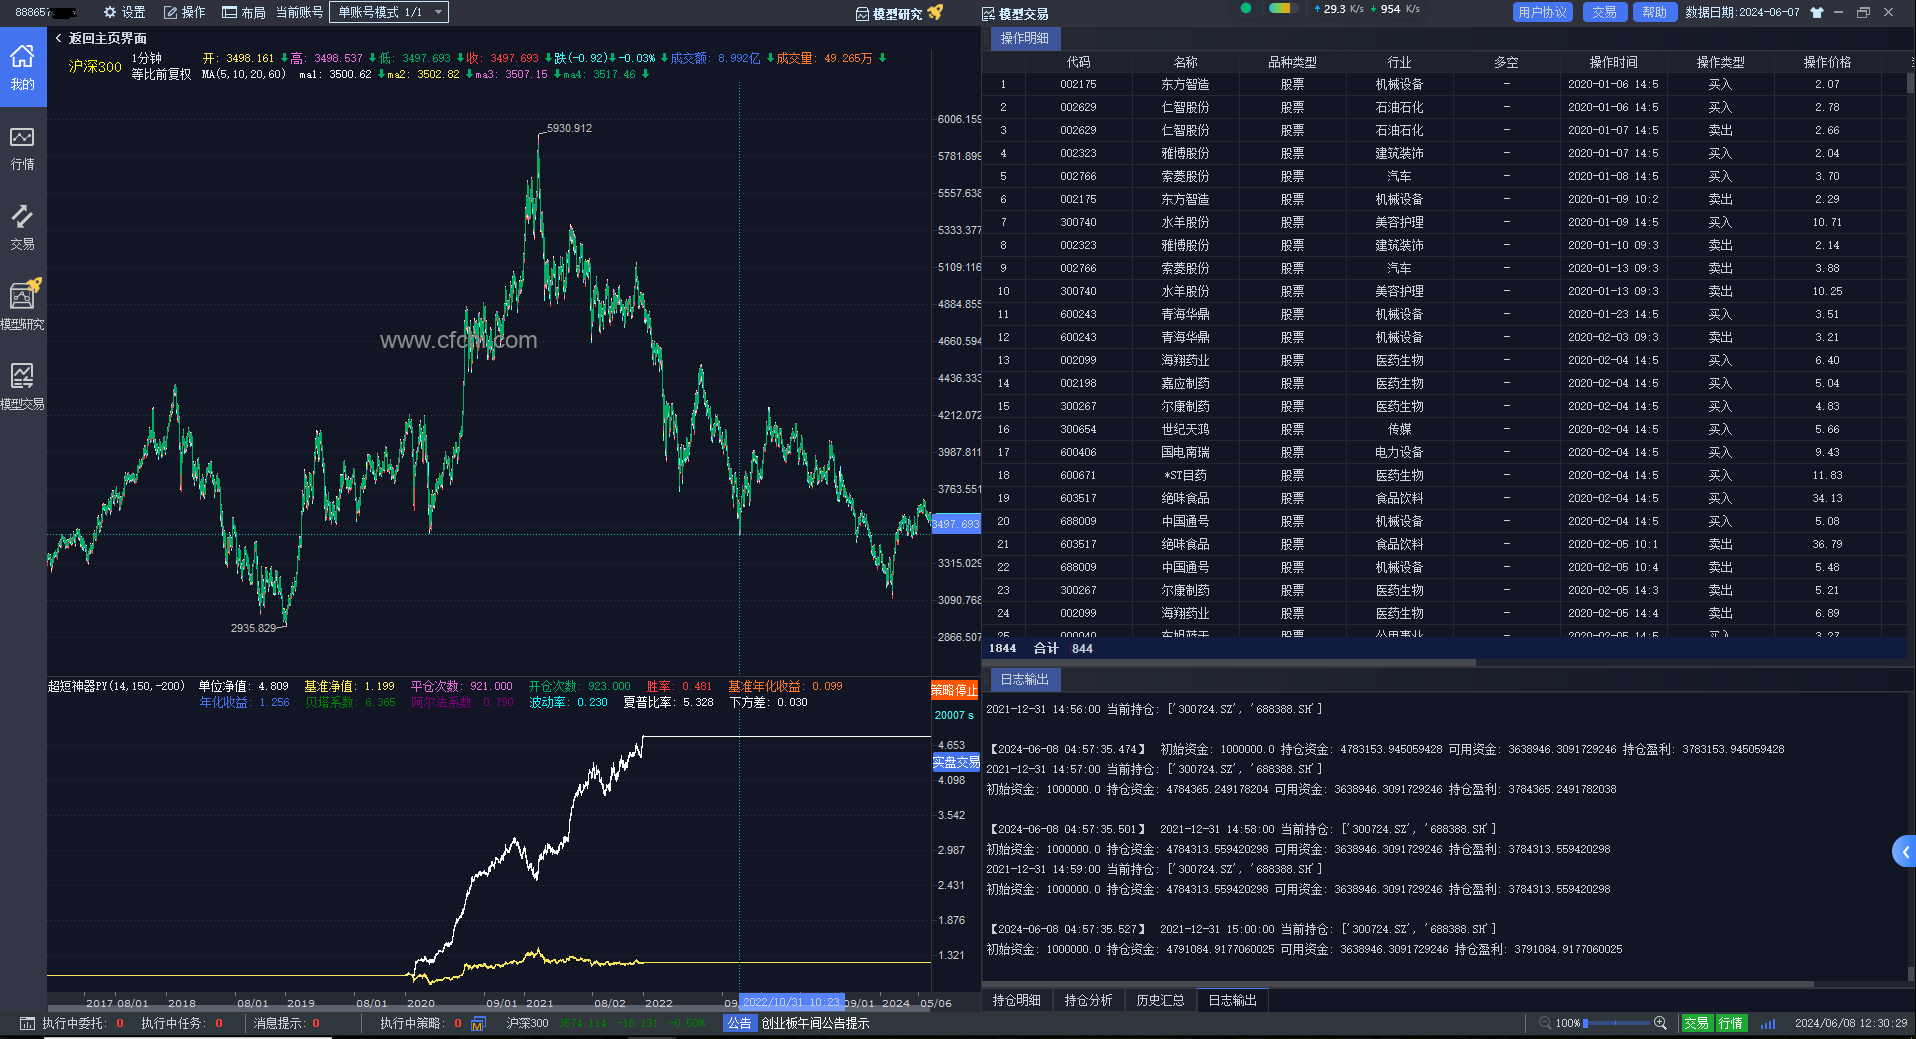The width and height of the screenshot is (1916, 1039).
Task: Click the zoom out magnifier icon
Action: [1545, 1023]
